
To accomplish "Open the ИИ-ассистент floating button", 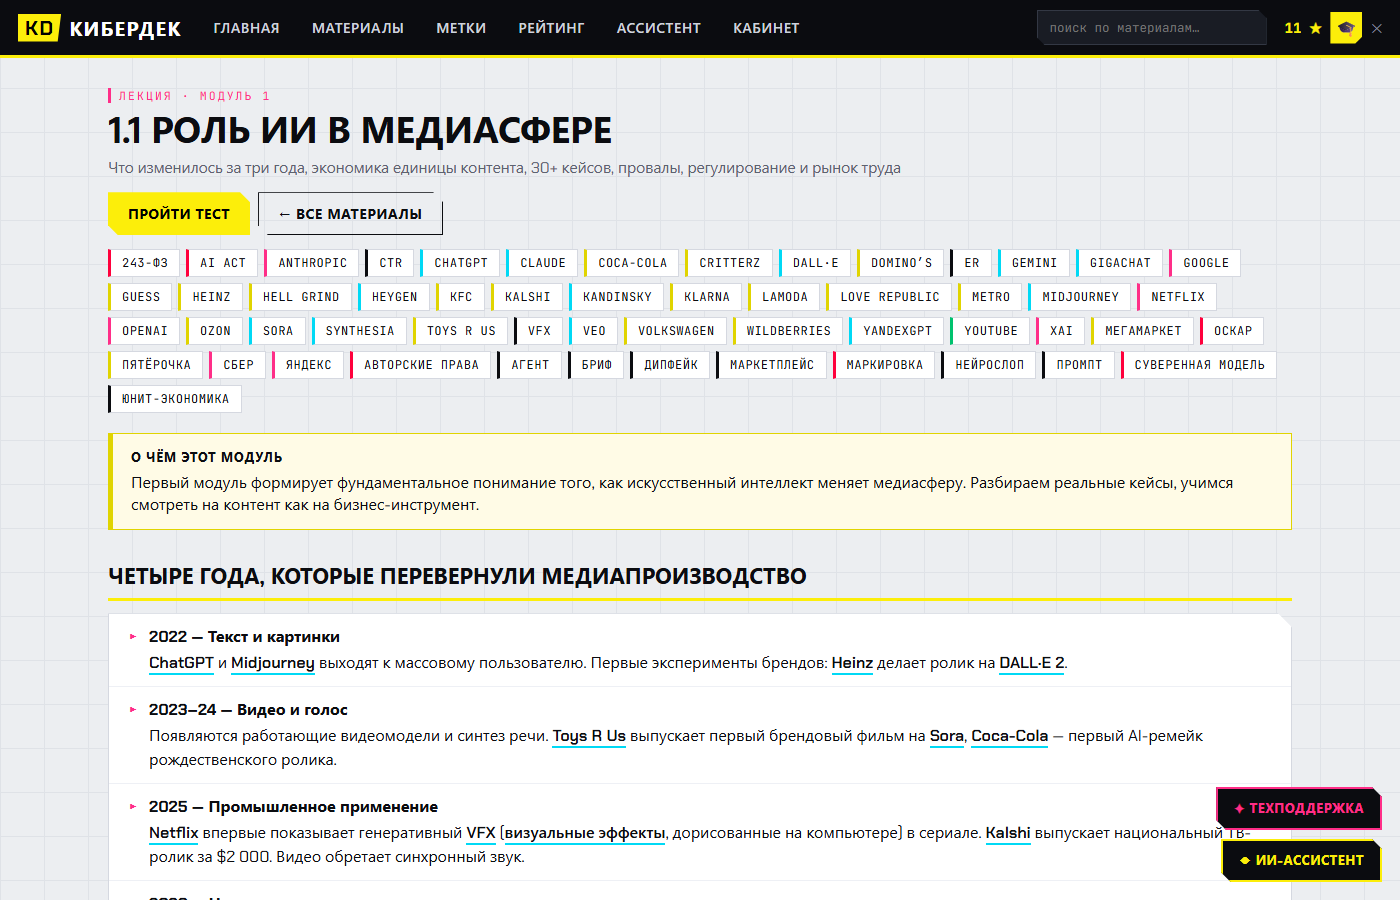I will click(1301, 860).
